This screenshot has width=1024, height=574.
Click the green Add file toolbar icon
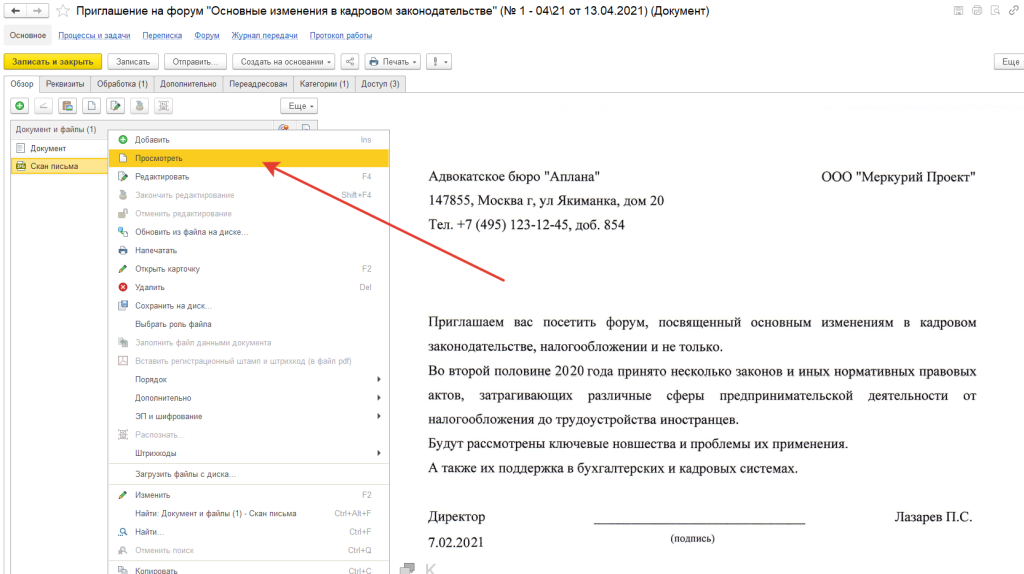pos(19,106)
